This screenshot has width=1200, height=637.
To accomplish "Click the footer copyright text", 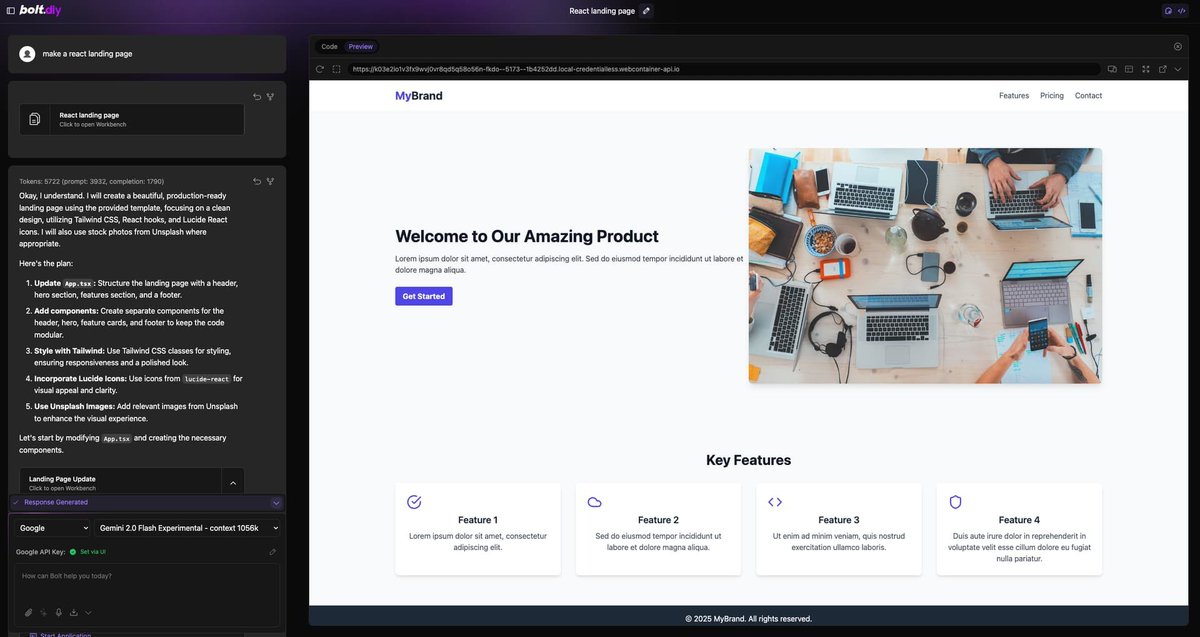I will coord(749,619).
